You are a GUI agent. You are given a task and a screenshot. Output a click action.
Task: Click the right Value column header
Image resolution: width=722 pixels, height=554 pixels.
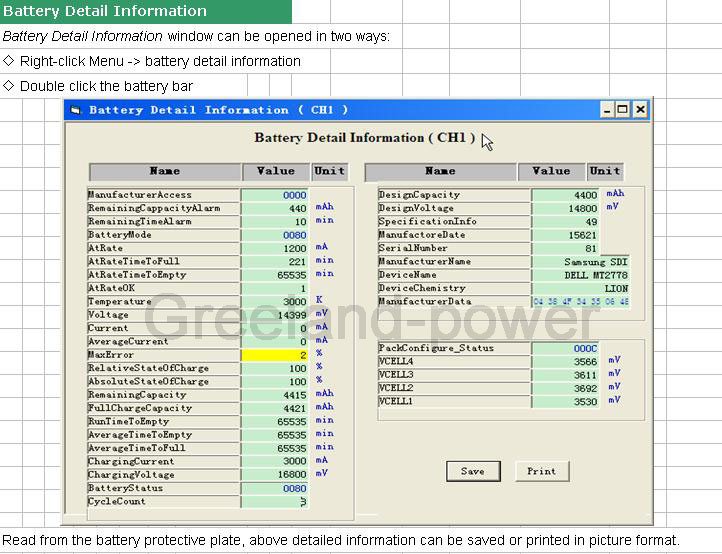coord(551,171)
